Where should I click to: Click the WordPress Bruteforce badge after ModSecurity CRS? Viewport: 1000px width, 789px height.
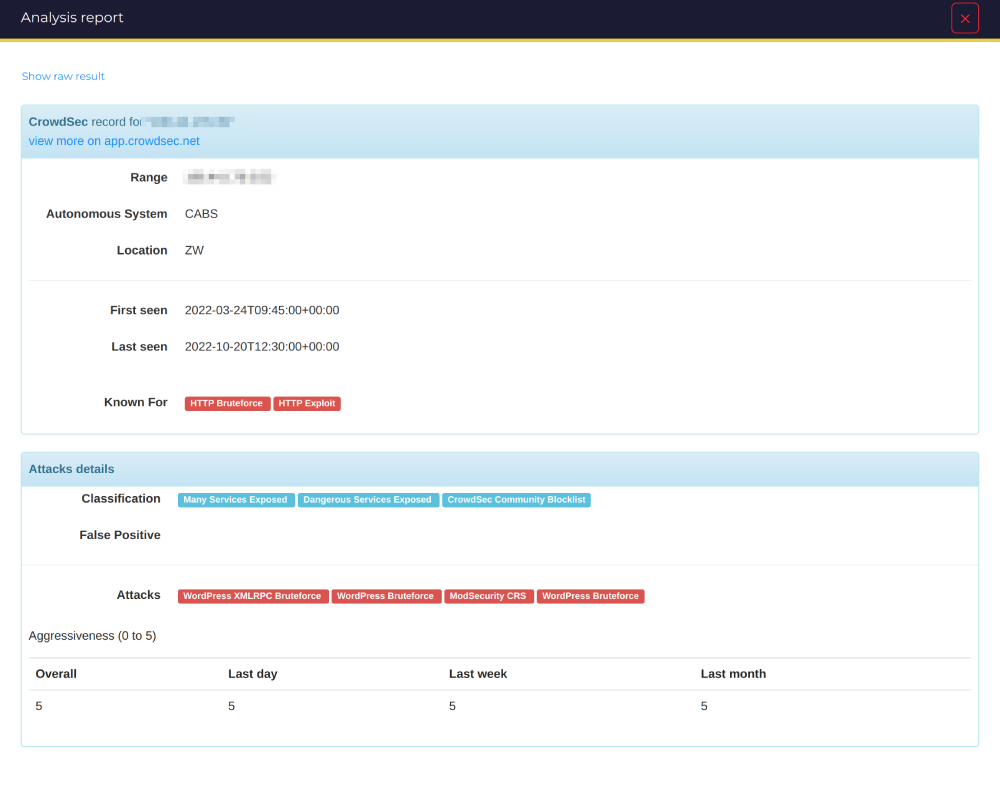click(x=590, y=596)
